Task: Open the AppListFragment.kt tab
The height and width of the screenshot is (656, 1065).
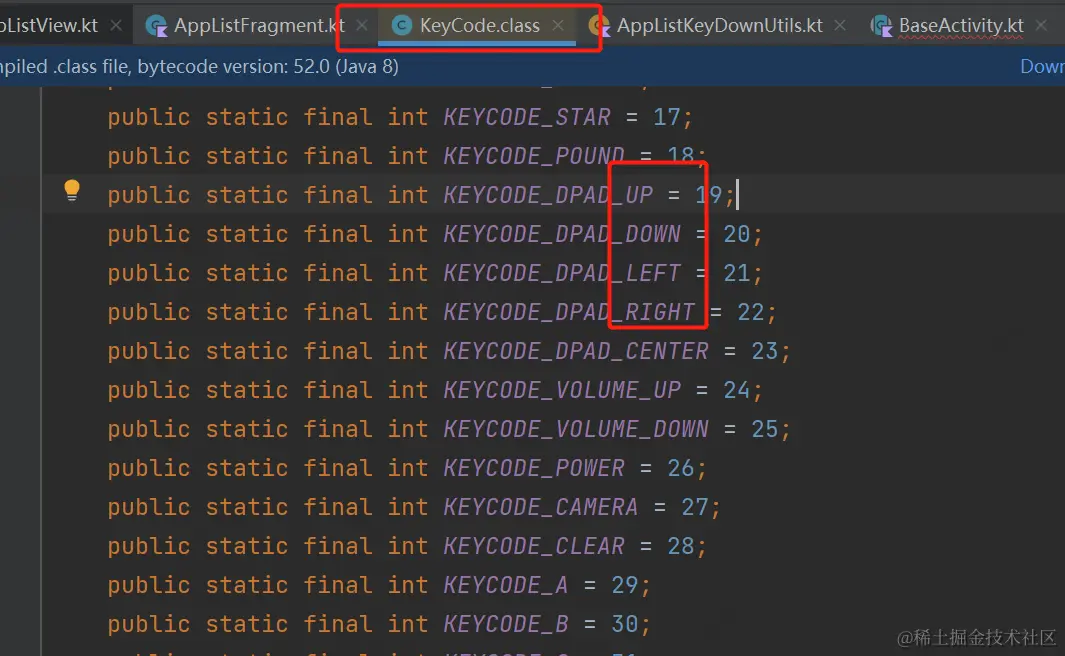Action: point(259,26)
